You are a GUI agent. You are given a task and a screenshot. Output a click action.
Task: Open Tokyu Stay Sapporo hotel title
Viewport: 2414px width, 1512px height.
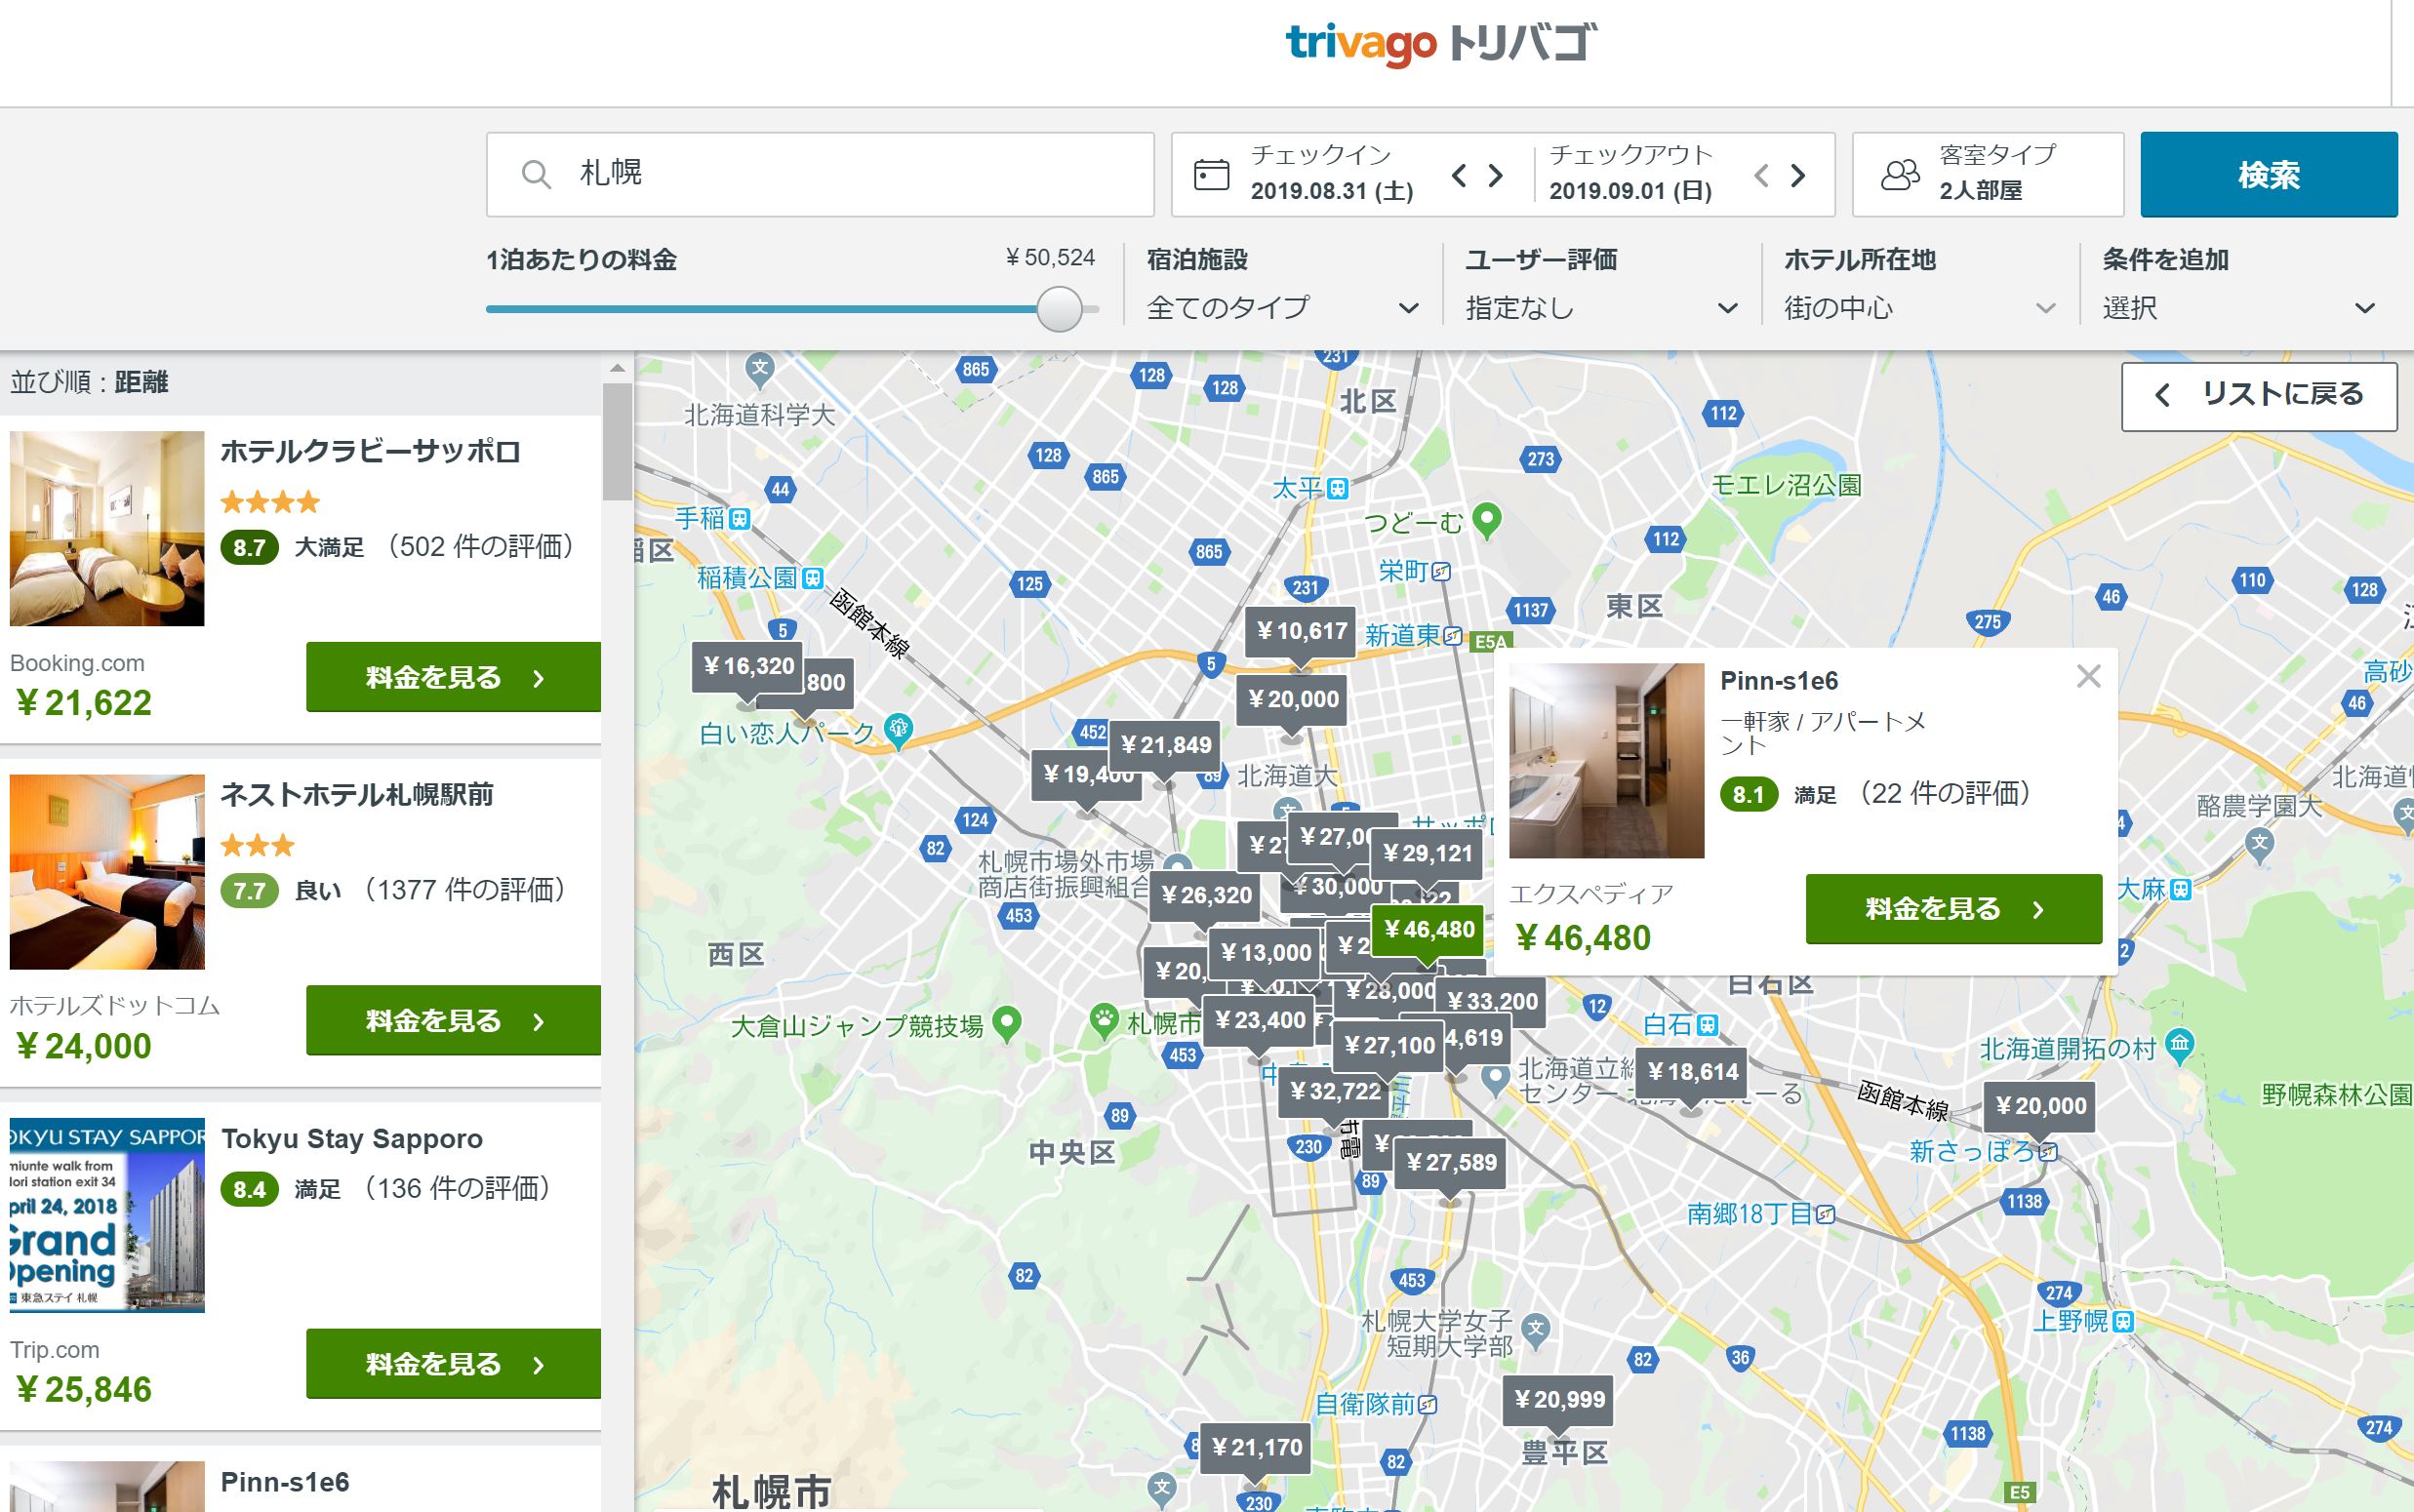tap(352, 1138)
